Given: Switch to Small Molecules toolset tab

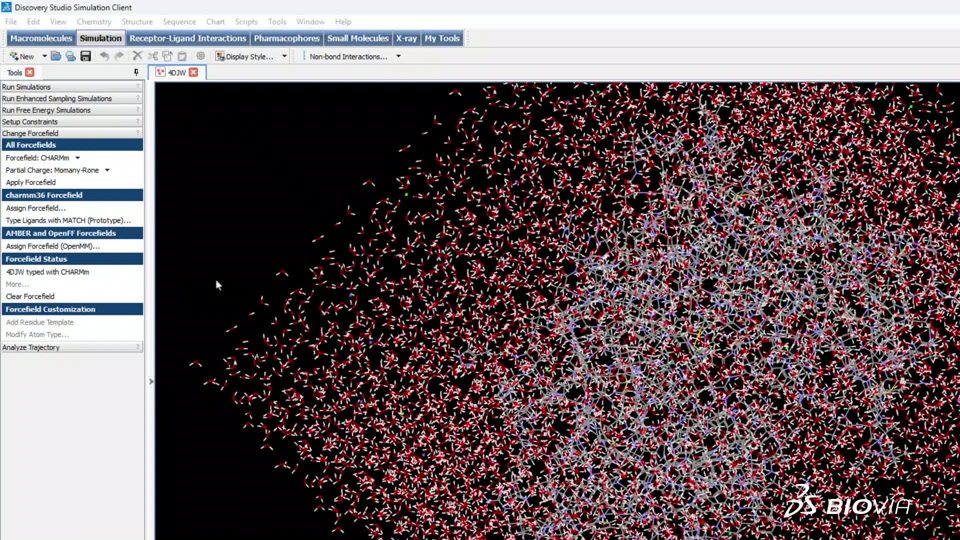Looking at the screenshot, I should [358, 38].
